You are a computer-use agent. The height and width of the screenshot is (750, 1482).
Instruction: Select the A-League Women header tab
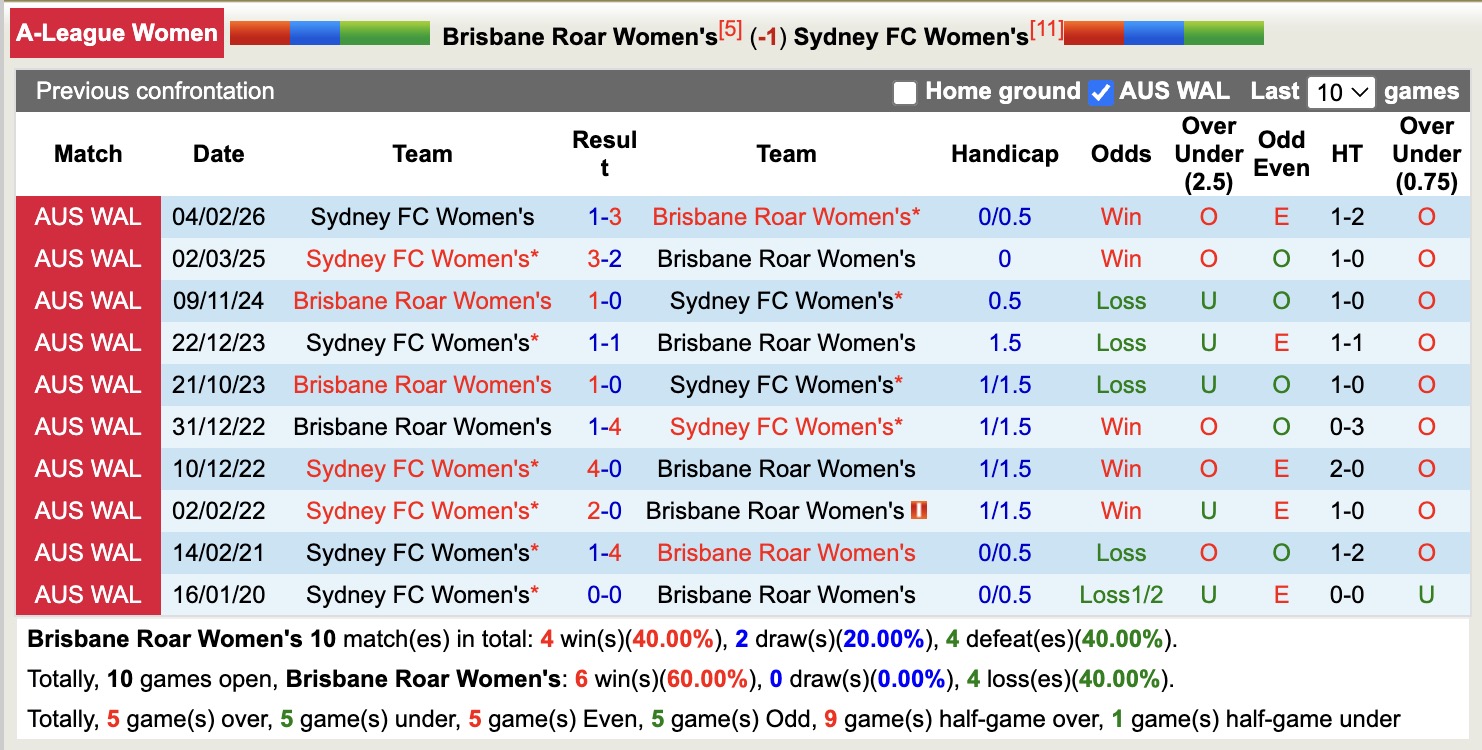[x=116, y=32]
